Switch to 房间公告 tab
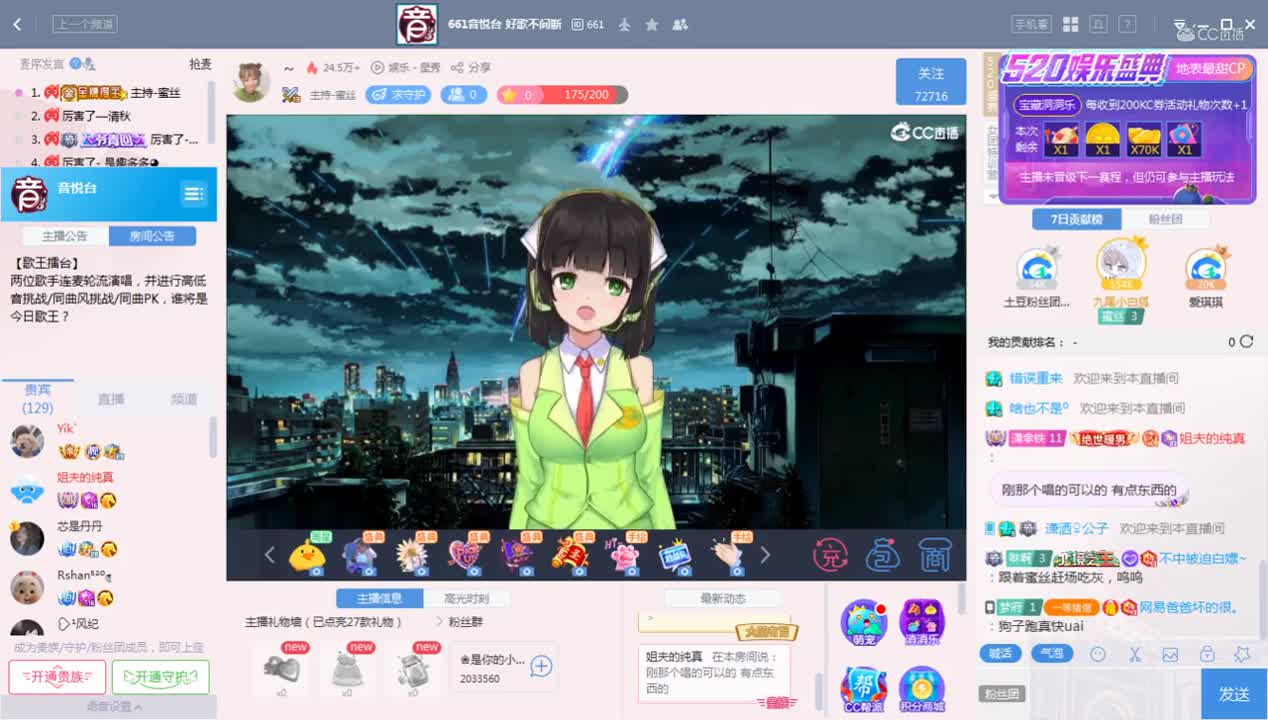Image resolution: width=1268 pixels, height=720 pixels. click(152, 236)
